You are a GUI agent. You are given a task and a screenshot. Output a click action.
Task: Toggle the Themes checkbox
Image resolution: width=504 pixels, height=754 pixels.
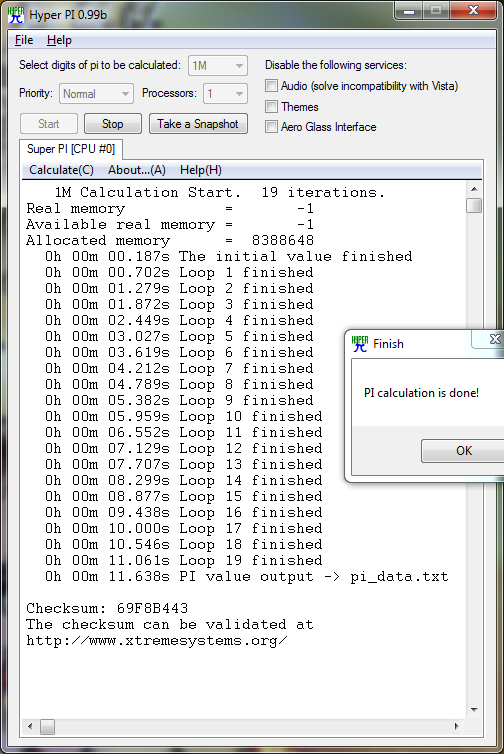point(271,106)
